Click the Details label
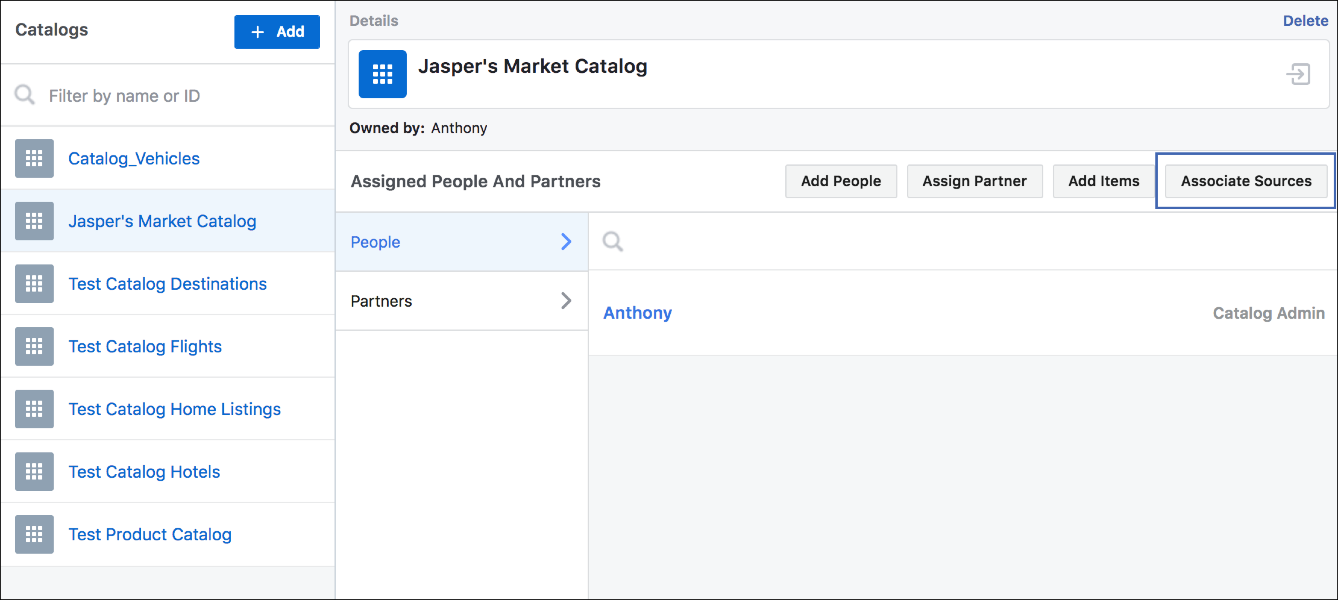This screenshot has width=1338, height=600. click(x=374, y=20)
